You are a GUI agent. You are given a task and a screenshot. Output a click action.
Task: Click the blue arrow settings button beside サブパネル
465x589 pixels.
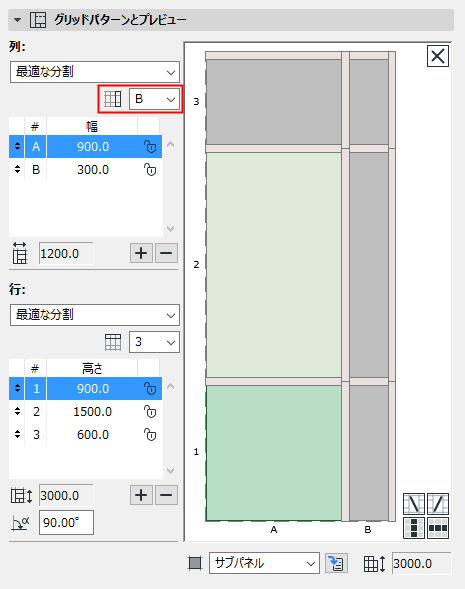coord(336,563)
